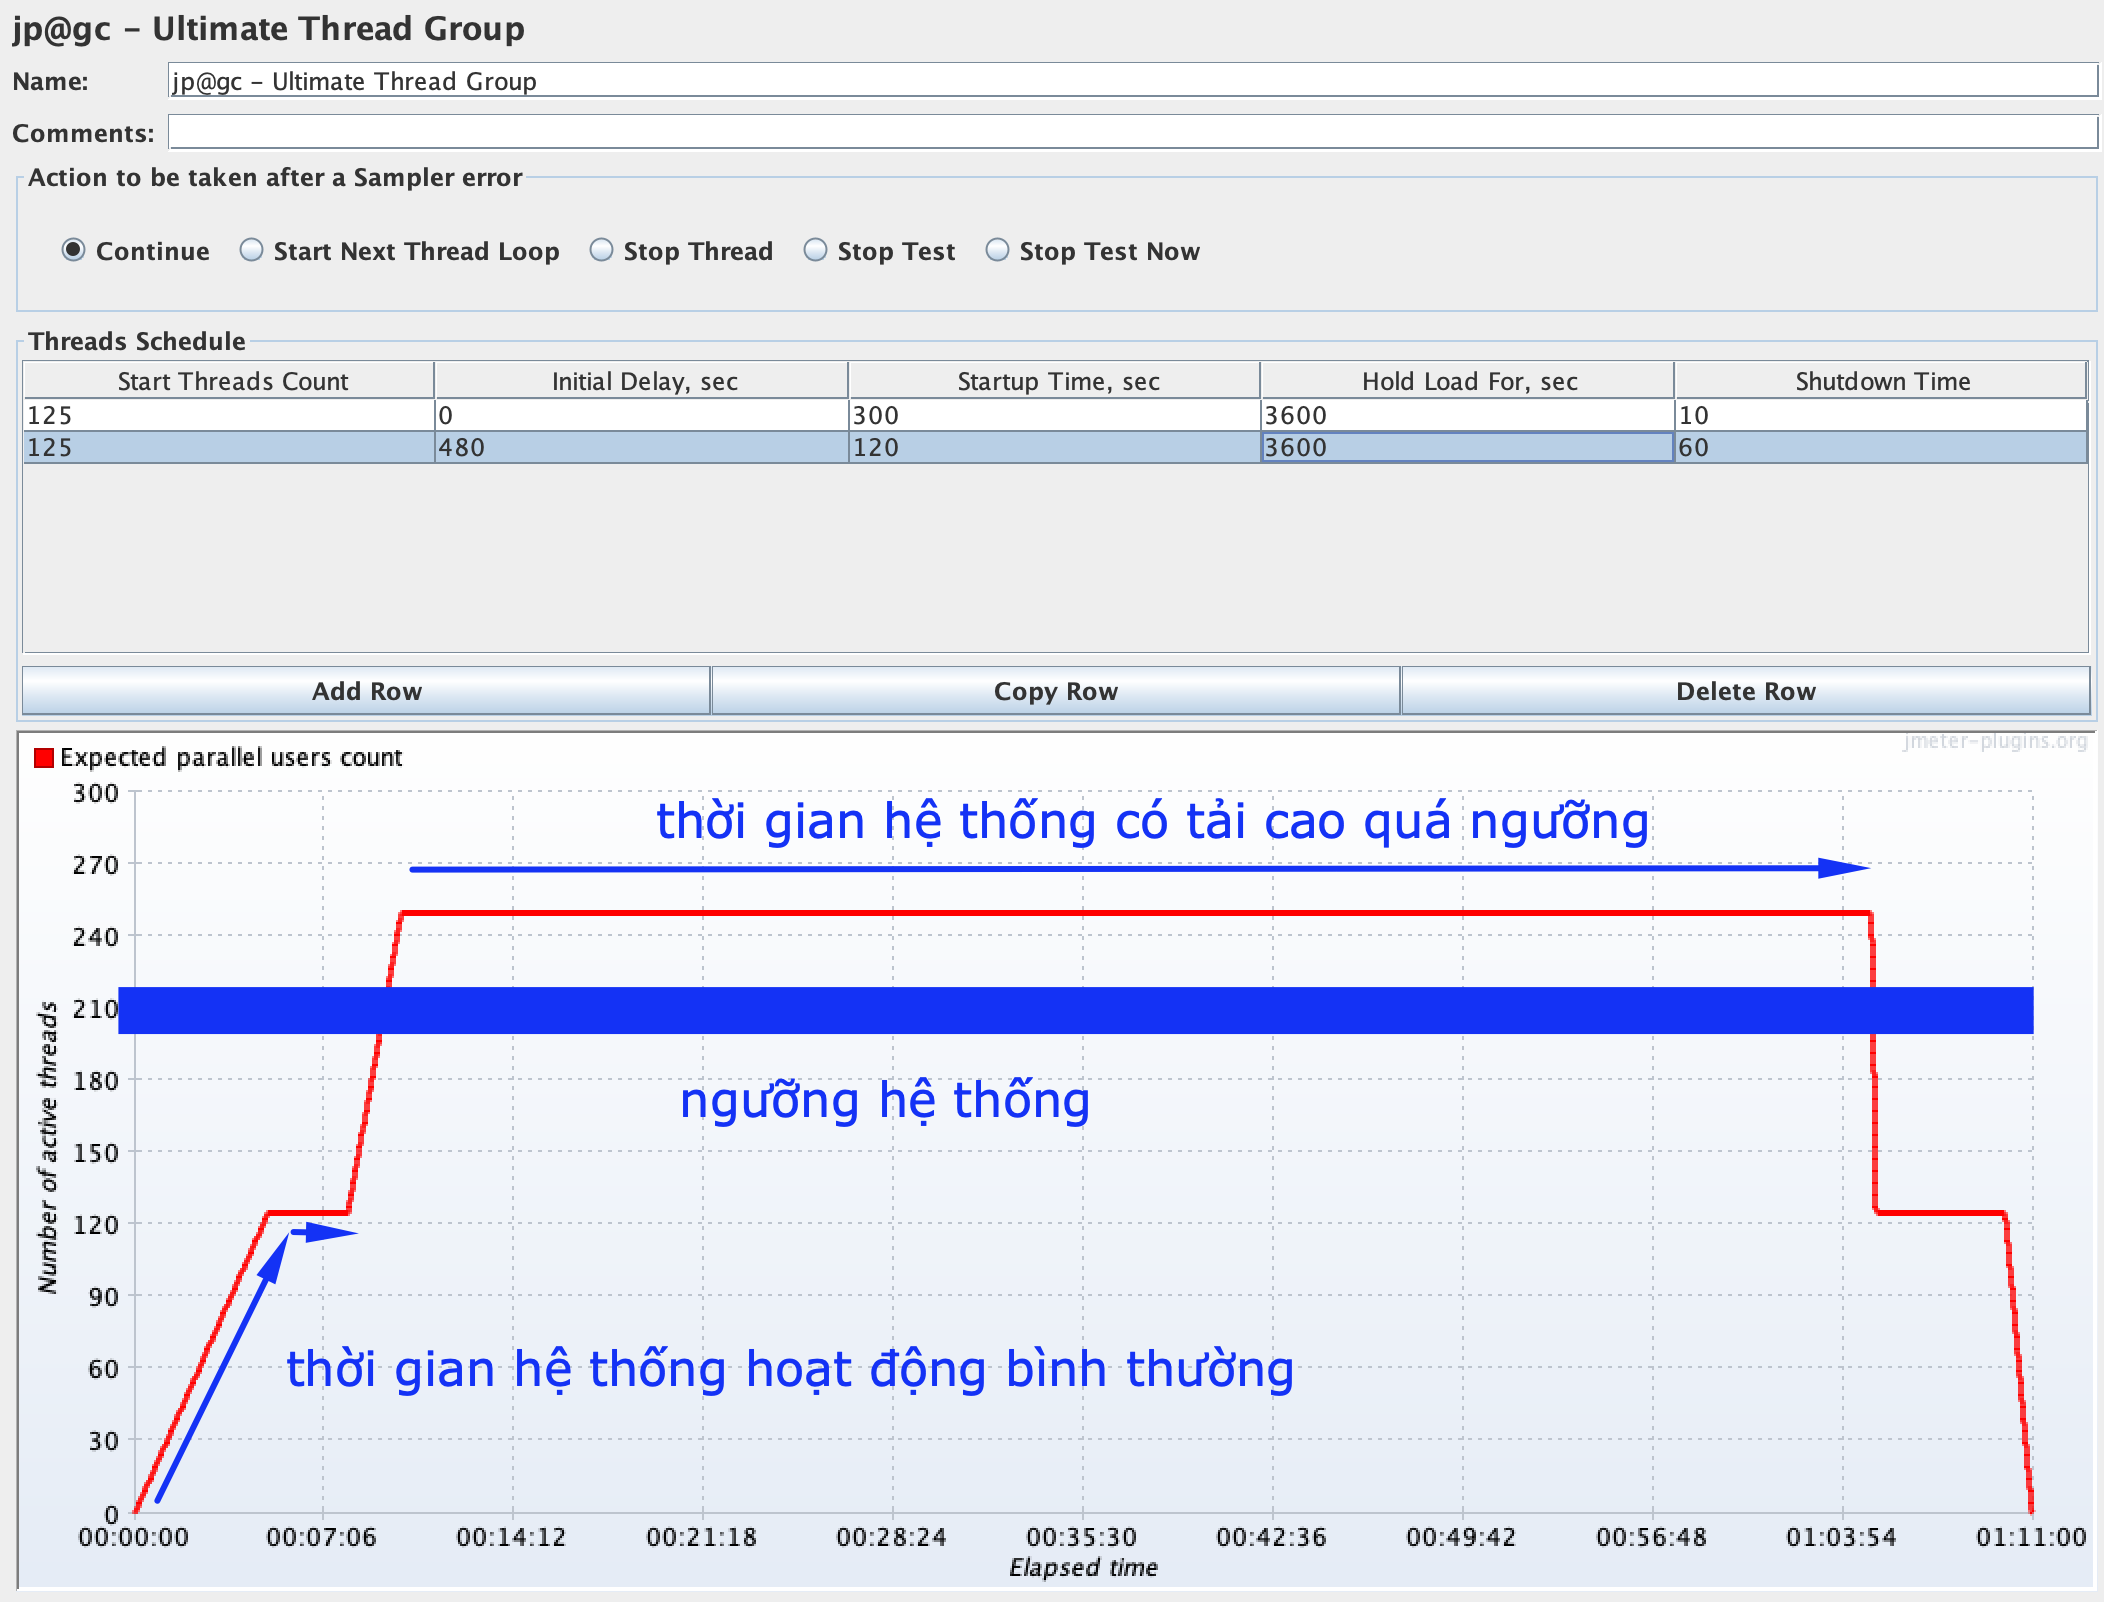Select Start Next Thread Loop option
2104x1602 pixels.
252,250
